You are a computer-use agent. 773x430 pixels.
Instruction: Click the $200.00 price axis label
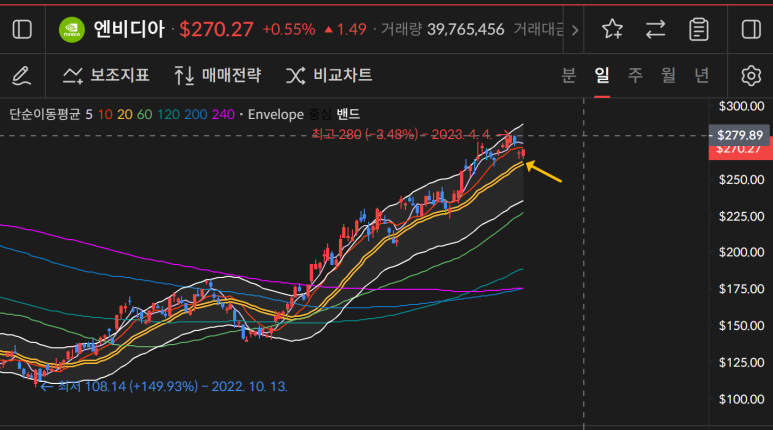click(x=741, y=252)
